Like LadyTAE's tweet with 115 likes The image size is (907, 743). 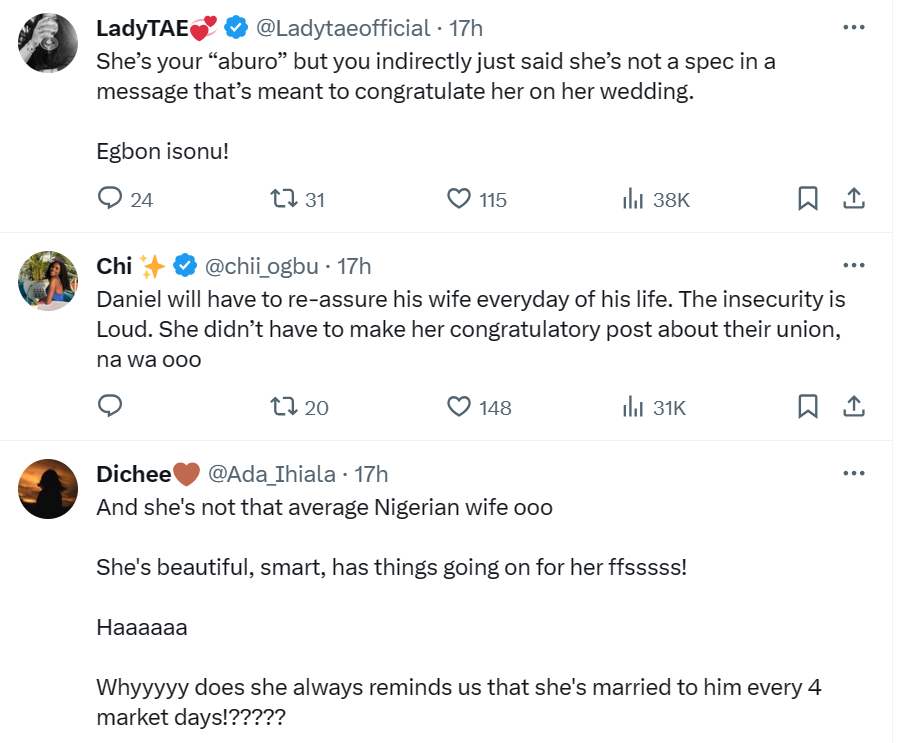[x=458, y=199]
